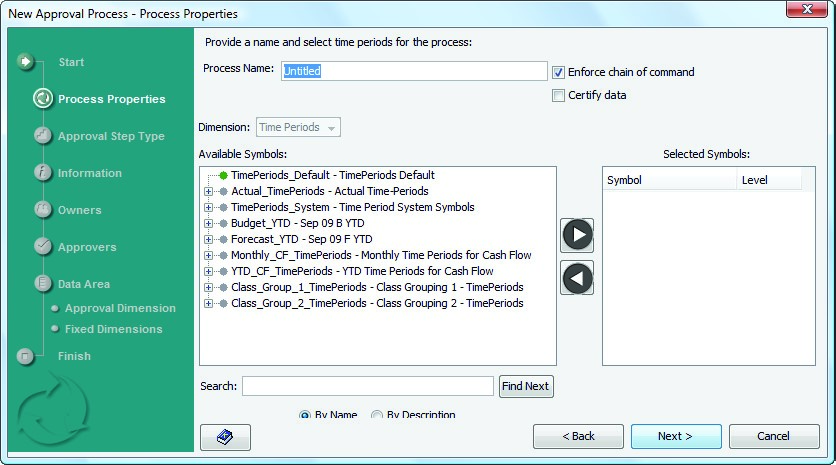Select the Approvers wizard step
836x465 pixels.
87,247
